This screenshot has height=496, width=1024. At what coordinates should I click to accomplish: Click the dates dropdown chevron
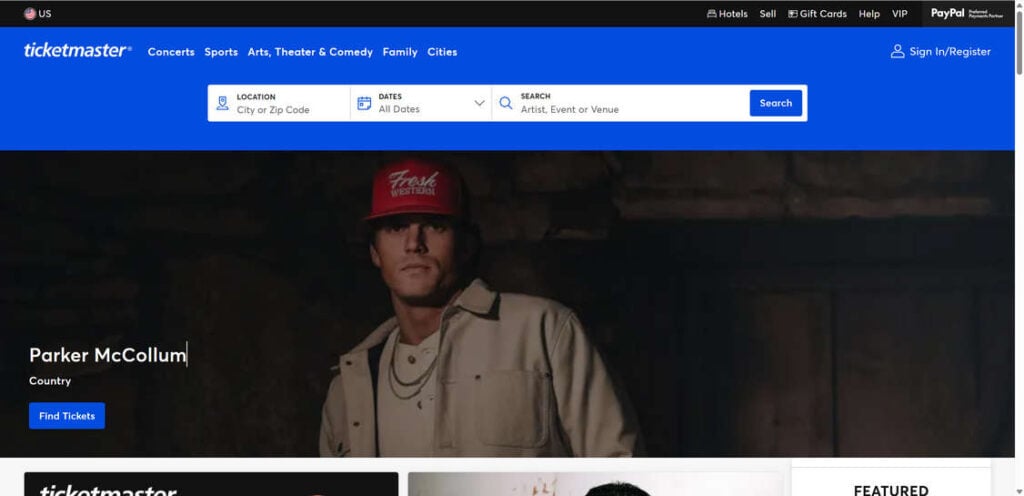click(479, 103)
